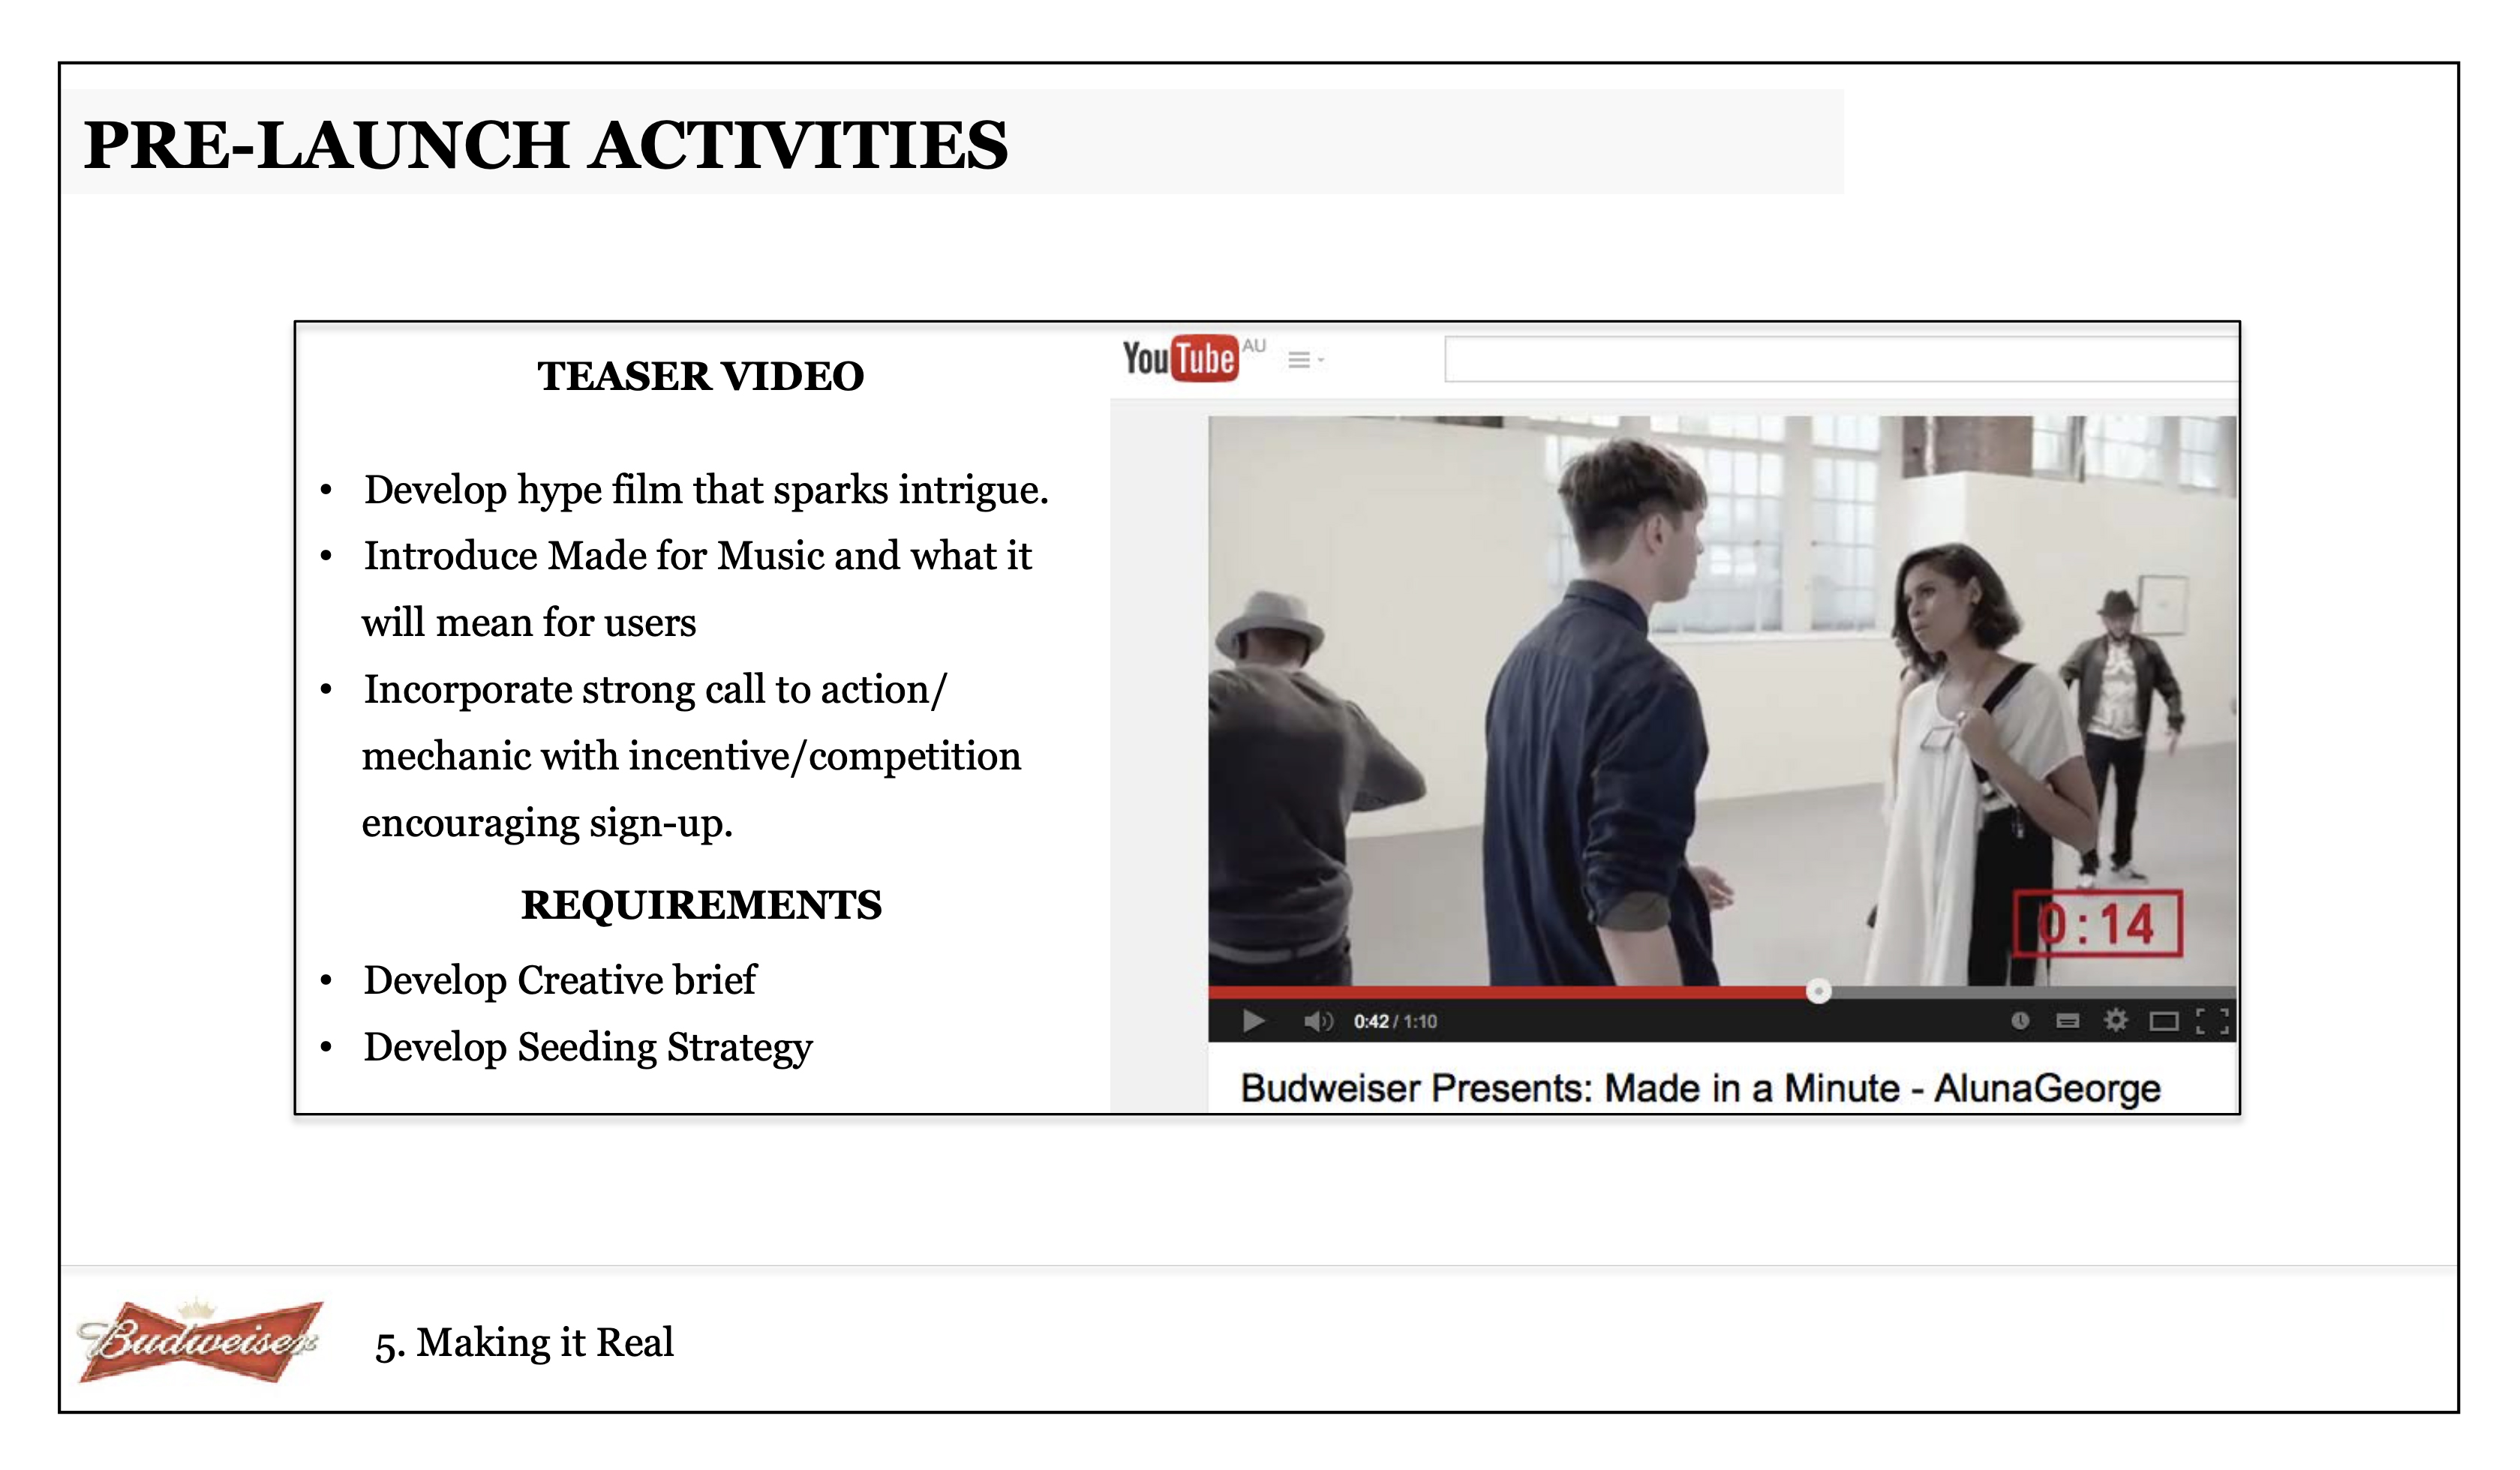Click the 'TEASER VIDEO' heading
The image size is (2520, 1470).
click(701, 376)
